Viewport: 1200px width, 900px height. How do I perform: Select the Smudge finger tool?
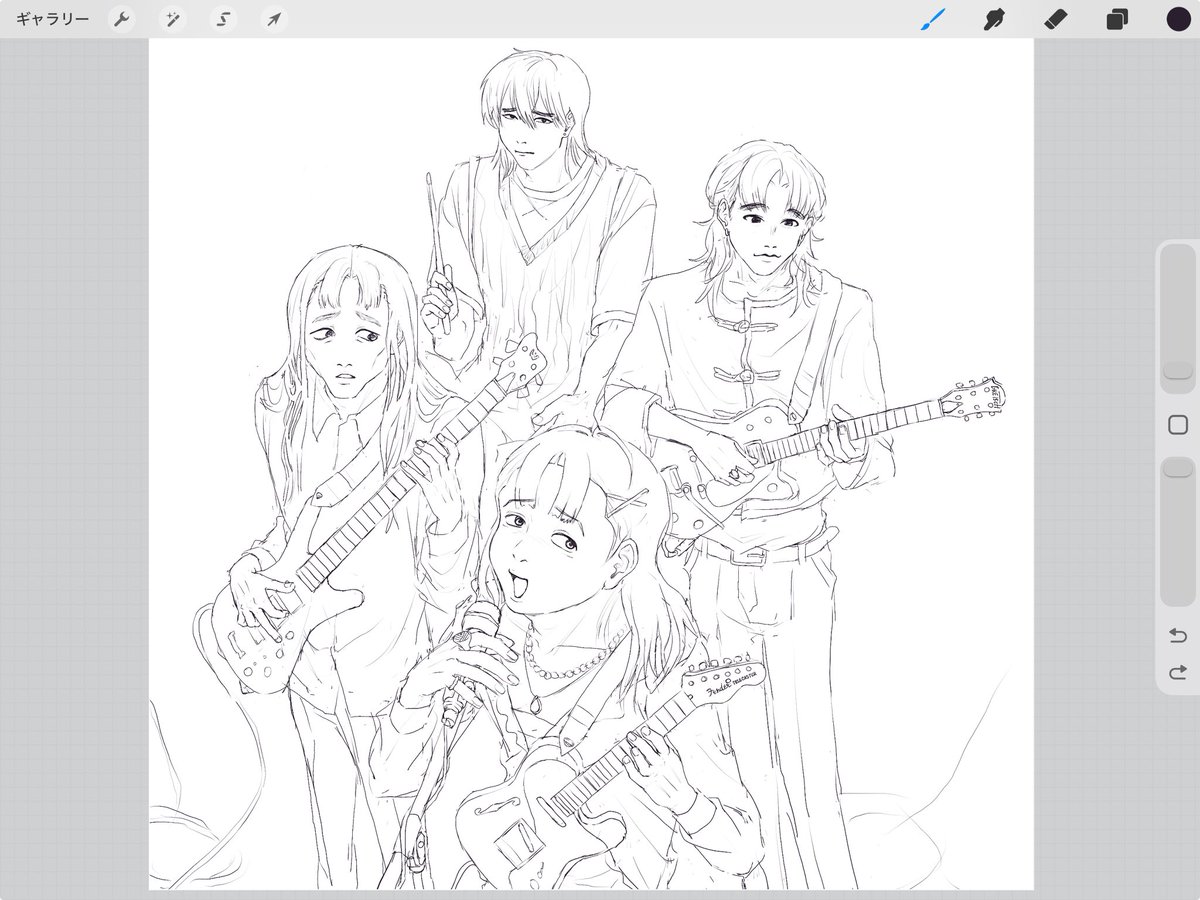pyautogui.click(x=994, y=19)
